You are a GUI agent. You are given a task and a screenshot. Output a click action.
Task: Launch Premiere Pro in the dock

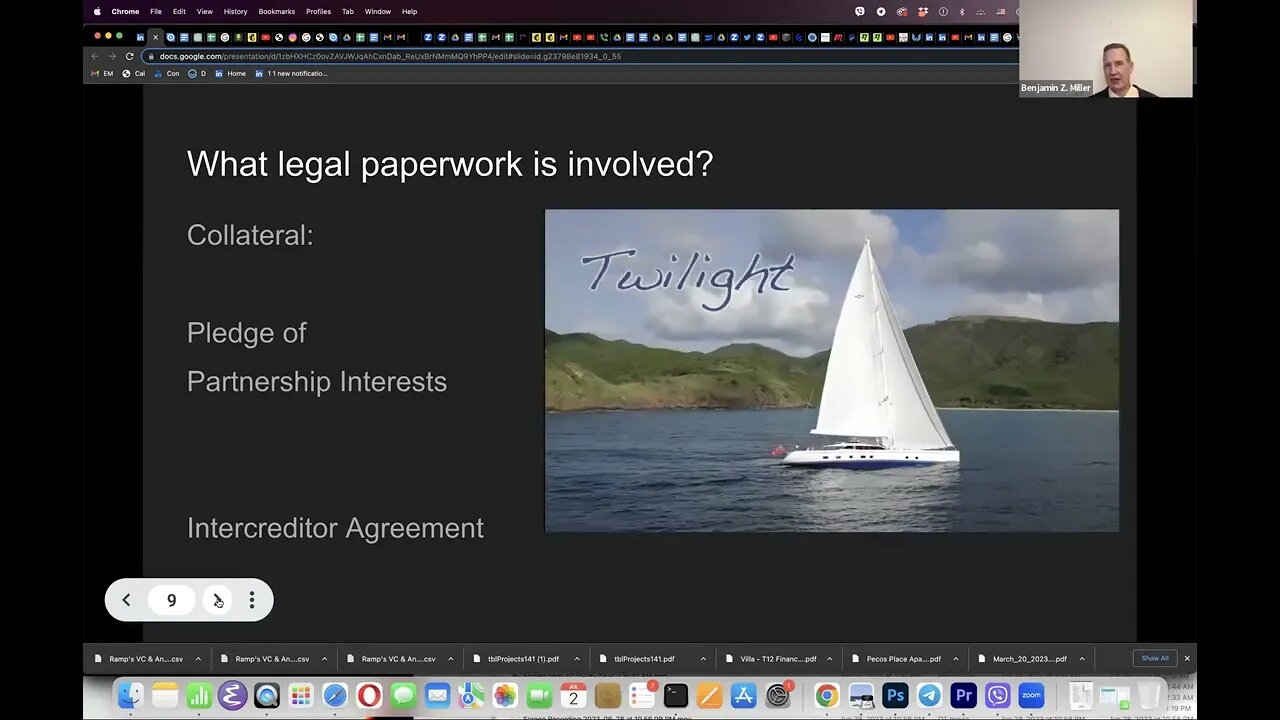pyautogui.click(x=963, y=695)
